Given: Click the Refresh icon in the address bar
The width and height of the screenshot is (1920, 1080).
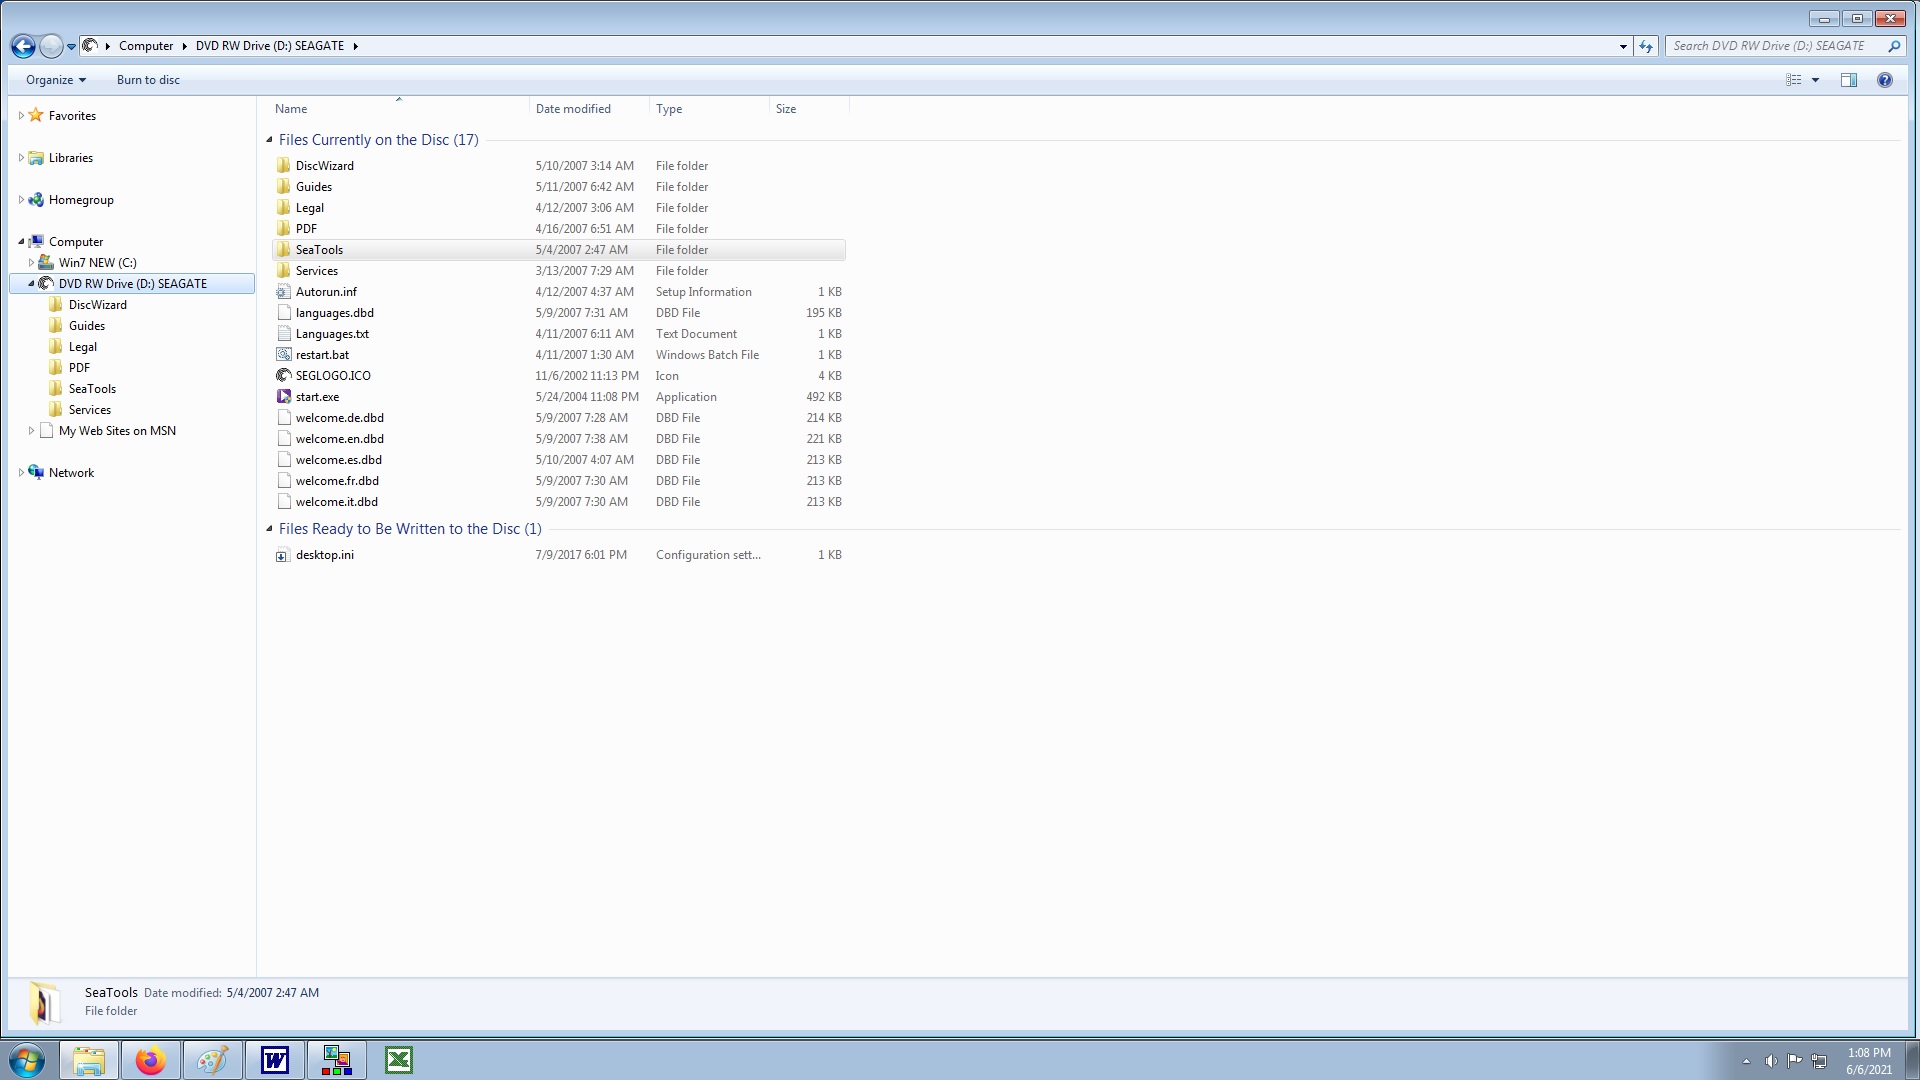Looking at the screenshot, I should tap(1646, 46).
